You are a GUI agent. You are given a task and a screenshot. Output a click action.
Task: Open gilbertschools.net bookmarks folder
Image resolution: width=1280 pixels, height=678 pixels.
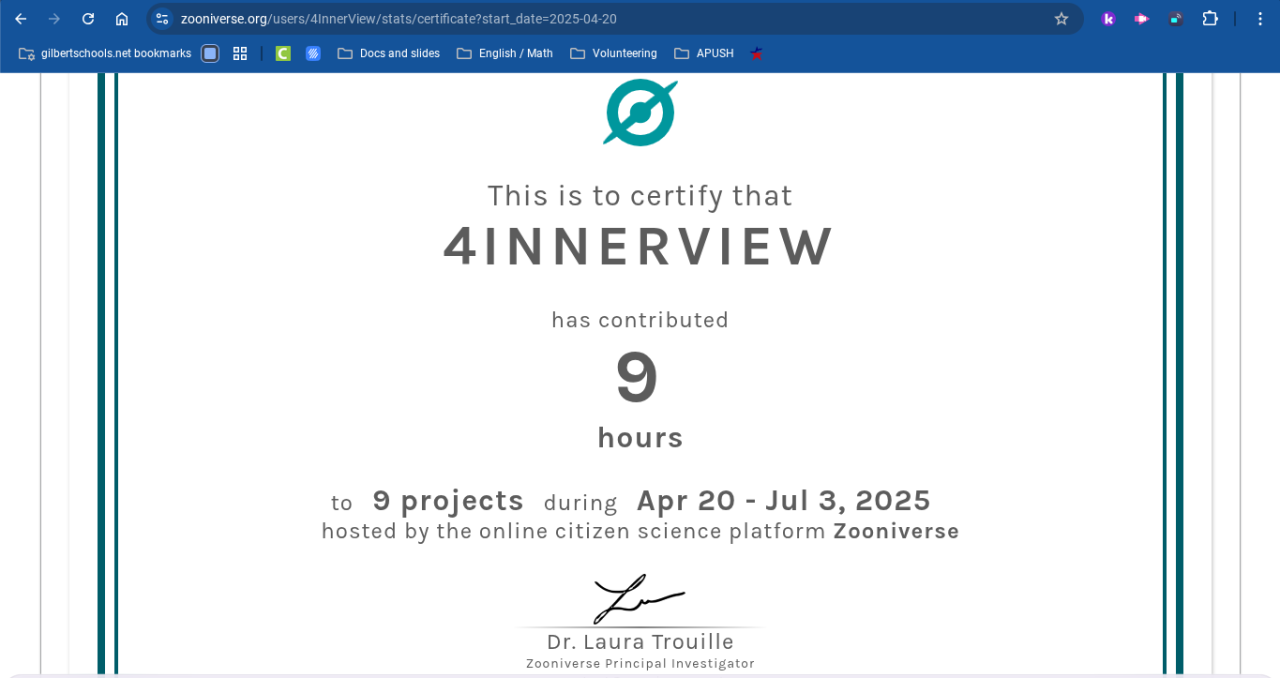tap(105, 53)
